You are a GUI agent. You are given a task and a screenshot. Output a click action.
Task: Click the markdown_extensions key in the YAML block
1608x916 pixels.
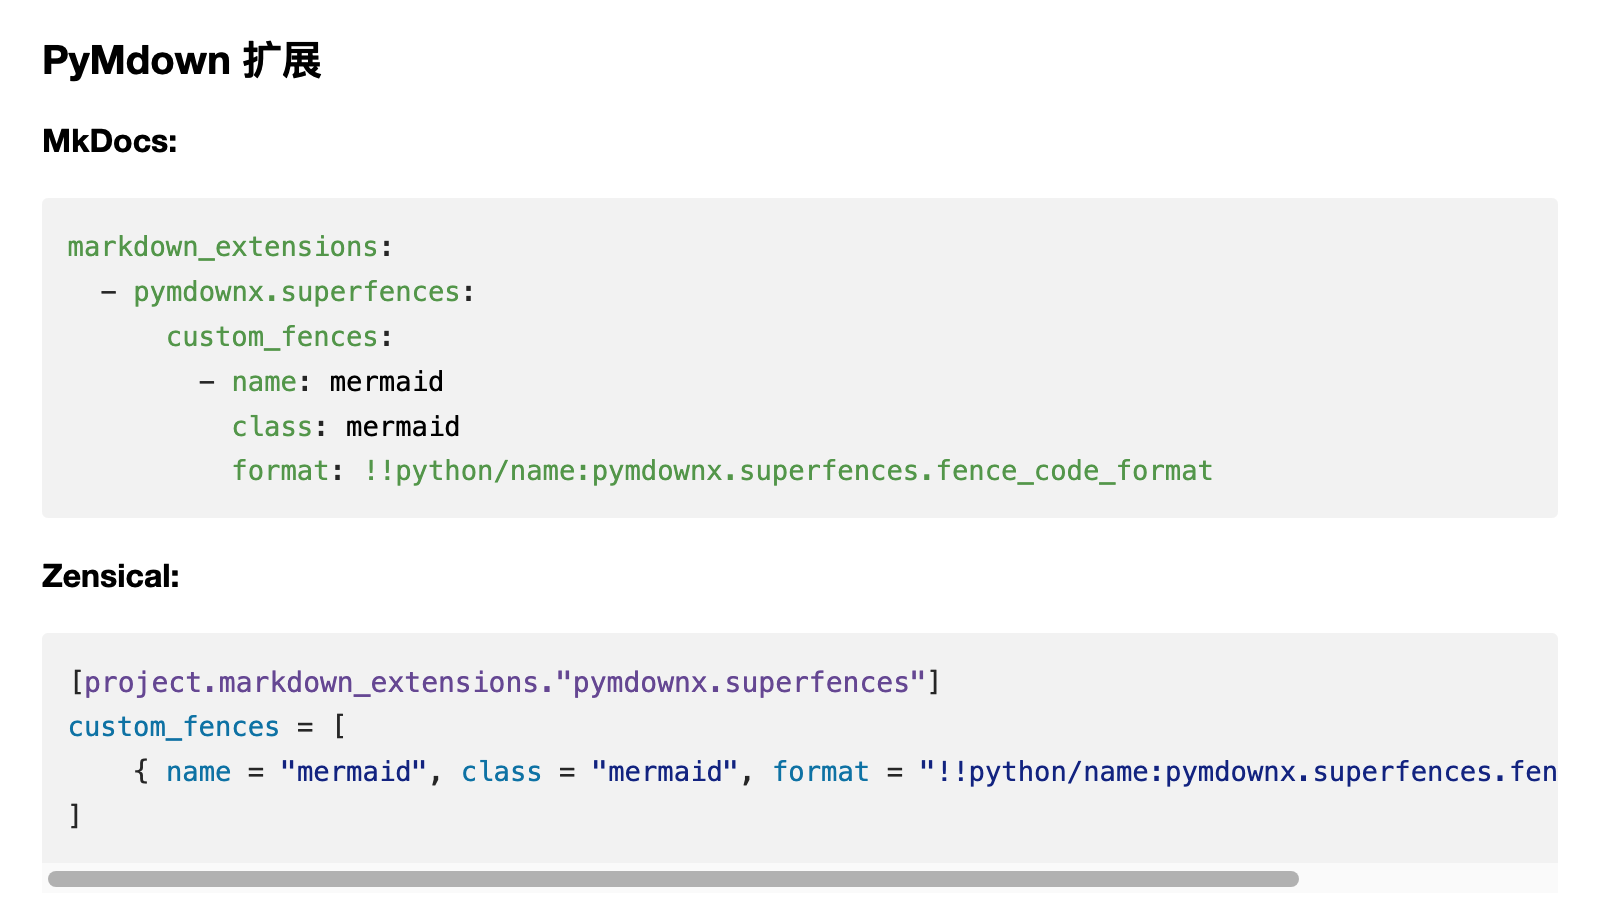(x=223, y=247)
